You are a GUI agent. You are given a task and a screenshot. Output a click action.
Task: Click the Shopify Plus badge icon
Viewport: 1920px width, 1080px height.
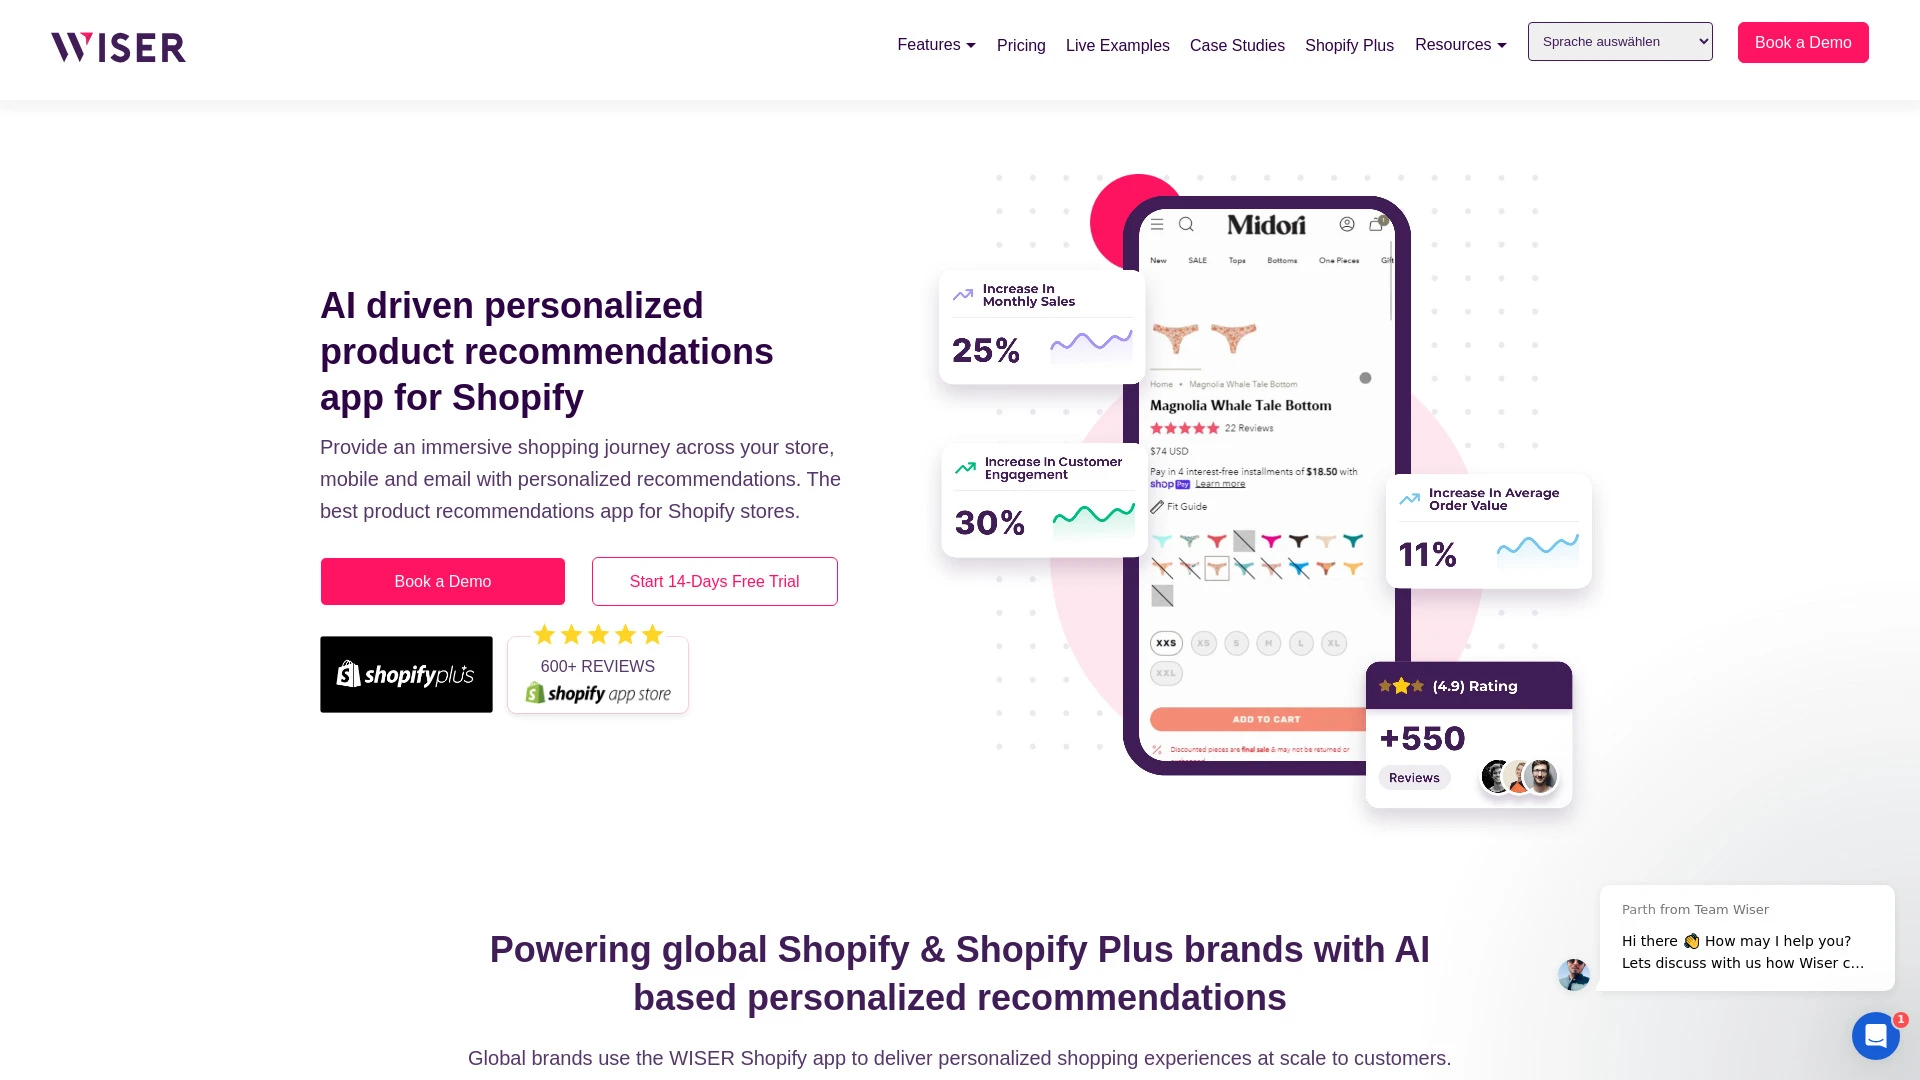click(406, 674)
